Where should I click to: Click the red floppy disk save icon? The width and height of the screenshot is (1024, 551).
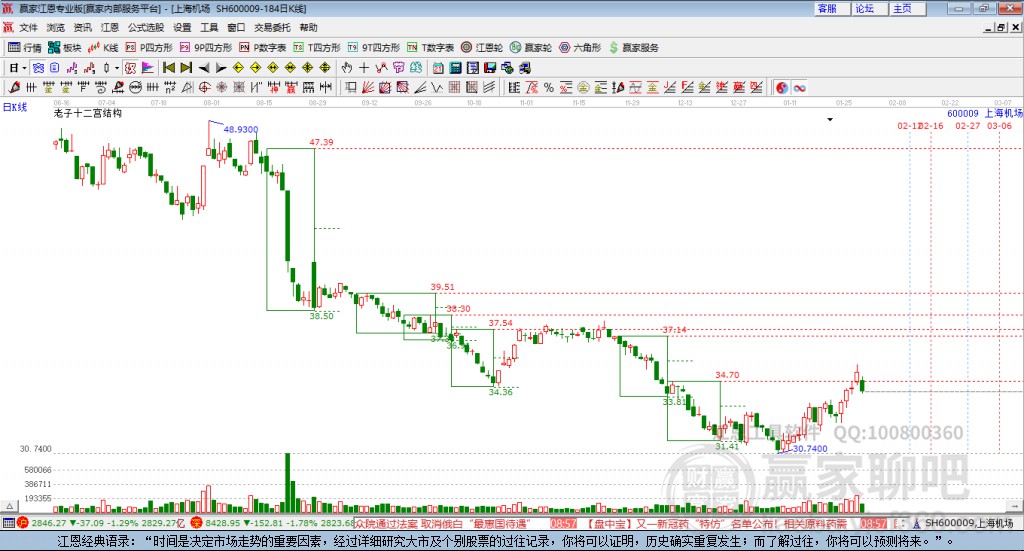pyautogui.click(x=490, y=68)
